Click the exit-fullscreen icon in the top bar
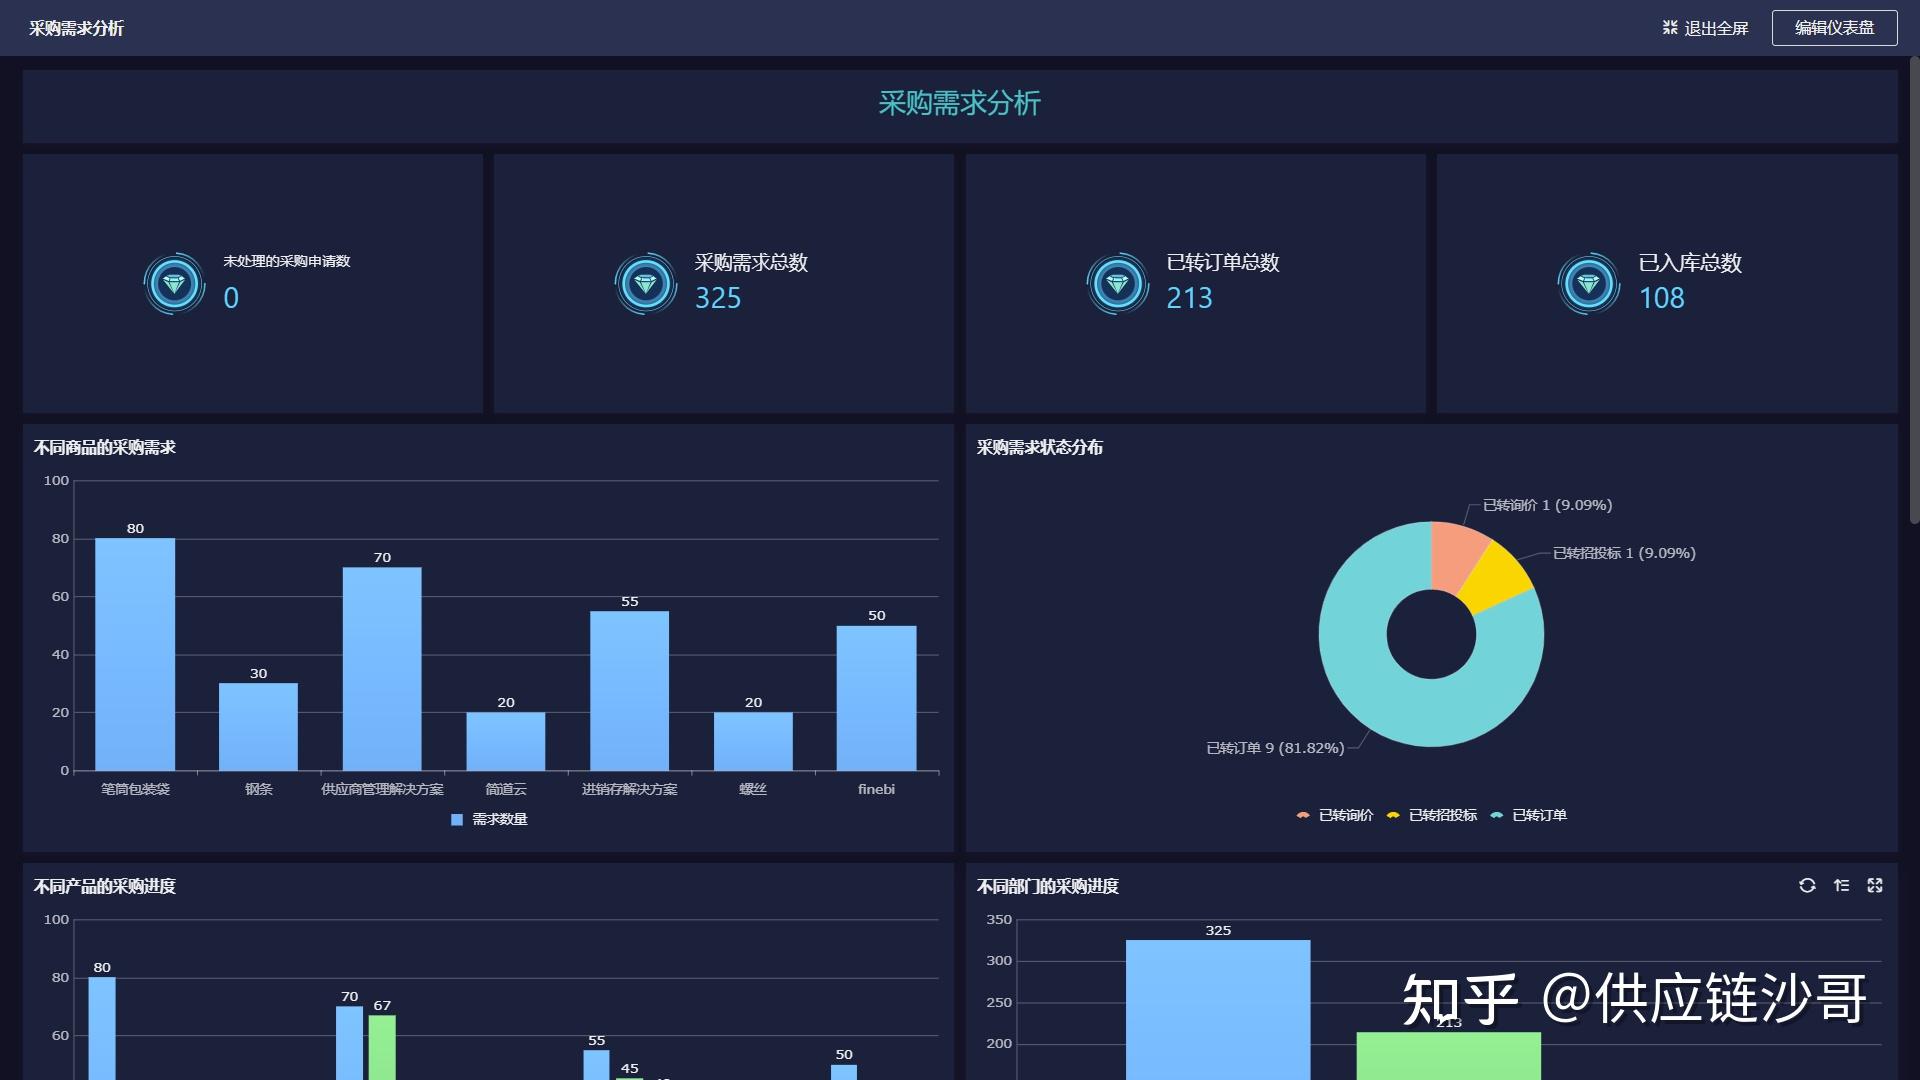1920x1080 pixels. click(1668, 27)
